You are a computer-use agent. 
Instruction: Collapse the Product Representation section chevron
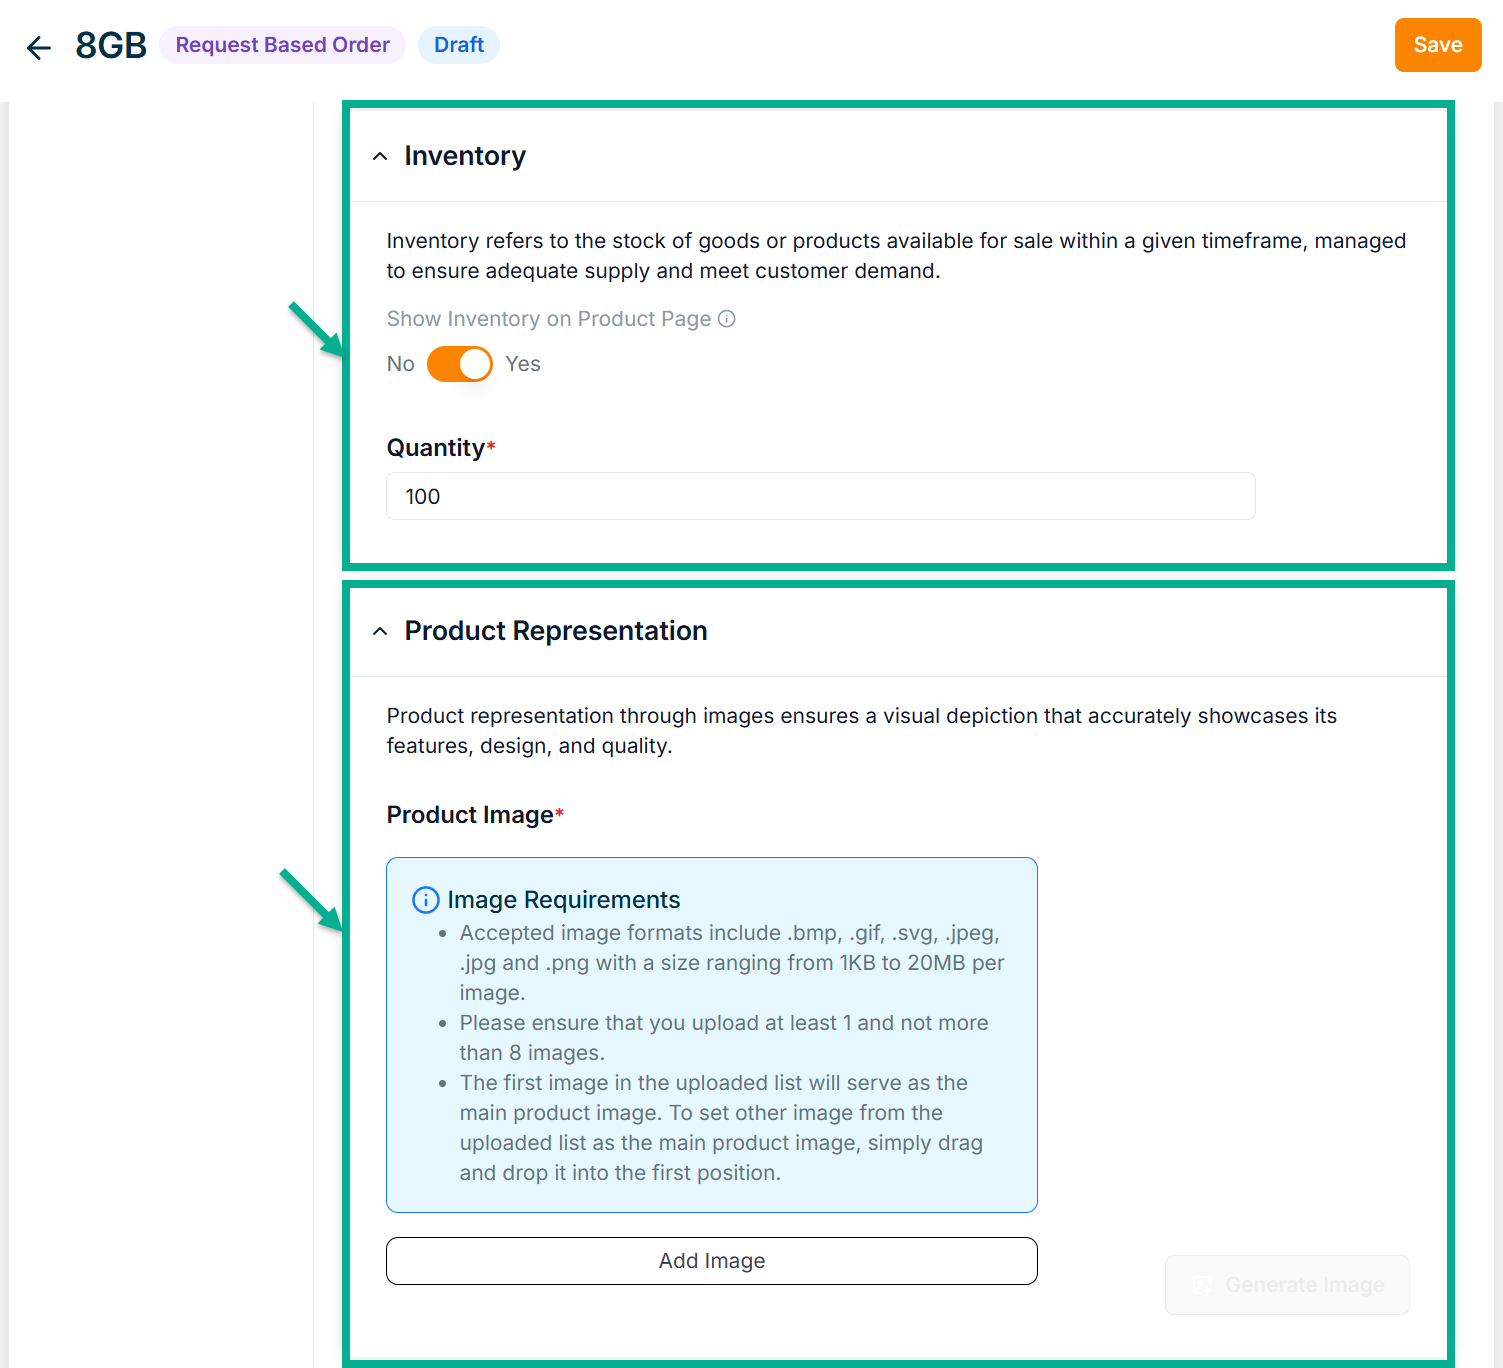(380, 632)
